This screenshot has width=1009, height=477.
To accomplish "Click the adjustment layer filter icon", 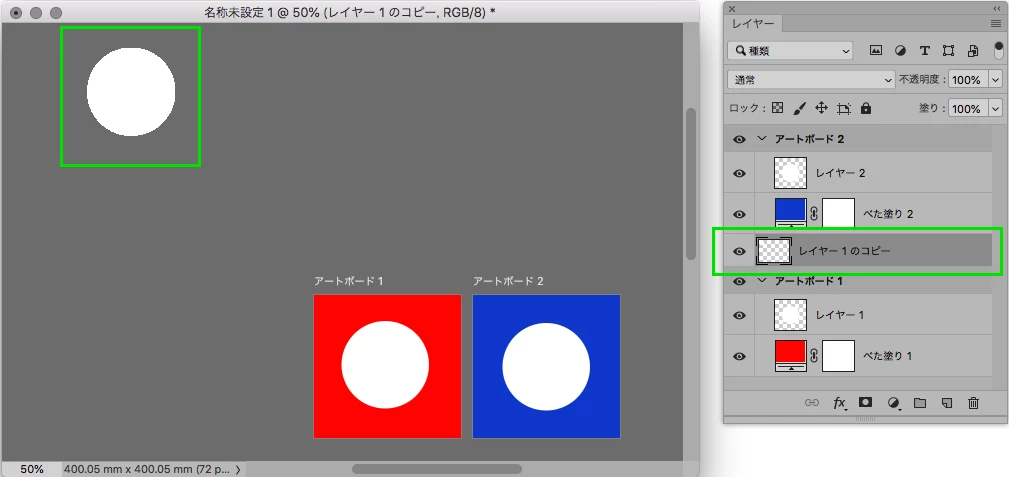I will [900, 50].
